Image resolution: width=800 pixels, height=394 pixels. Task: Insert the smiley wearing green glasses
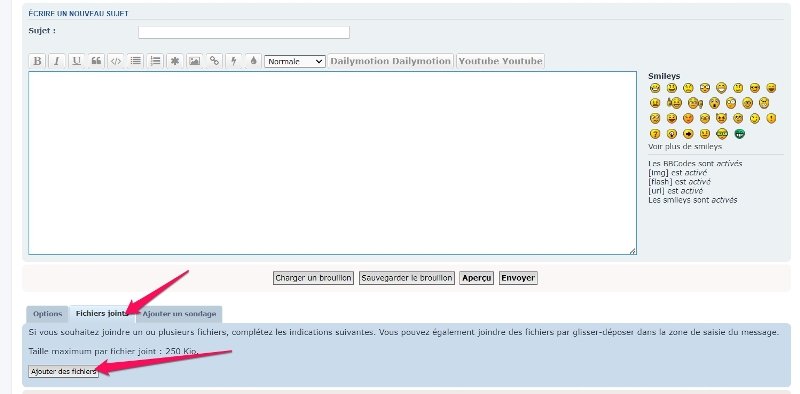pyautogui.click(x=722, y=134)
